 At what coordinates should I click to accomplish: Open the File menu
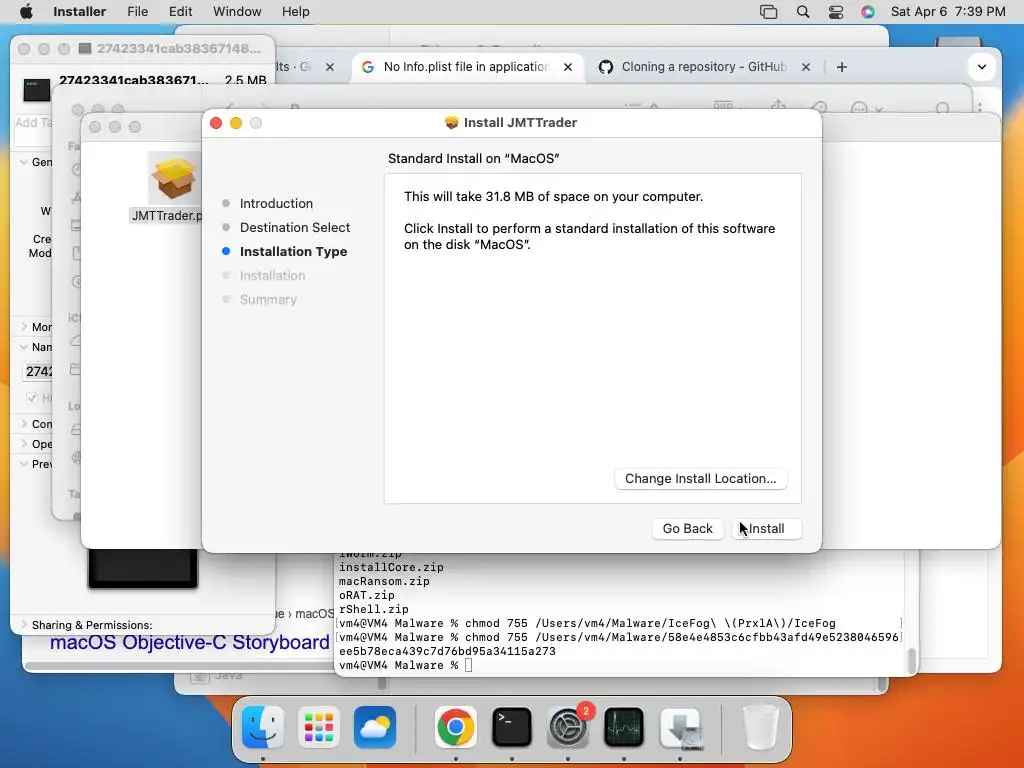[x=137, y=12]
